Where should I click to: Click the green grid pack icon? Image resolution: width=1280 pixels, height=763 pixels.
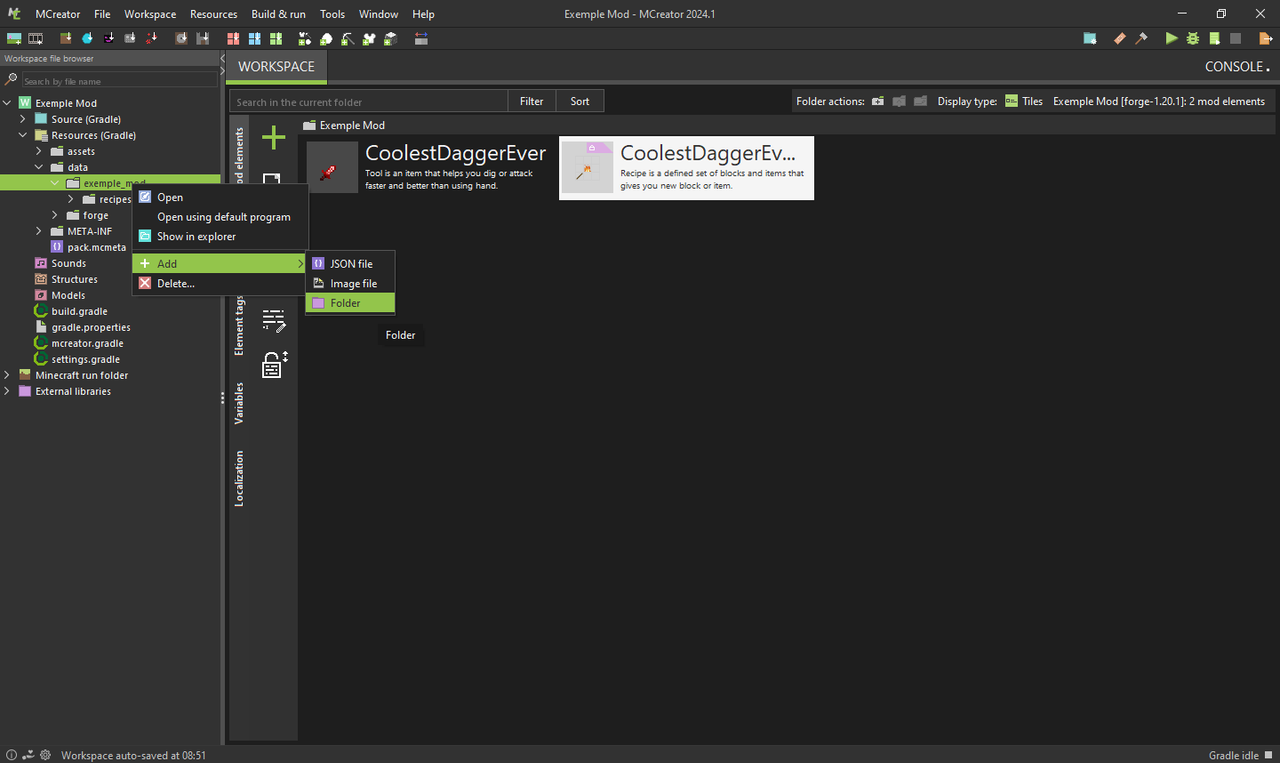coord(275,38)
